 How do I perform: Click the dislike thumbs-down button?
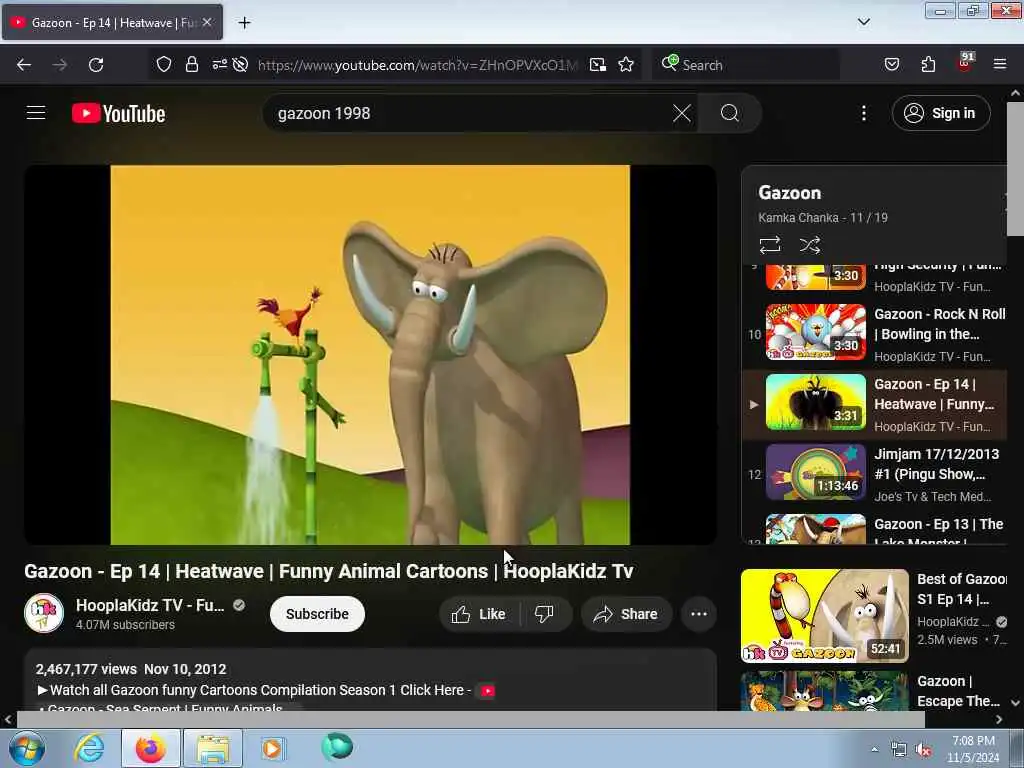coord(545,614)
